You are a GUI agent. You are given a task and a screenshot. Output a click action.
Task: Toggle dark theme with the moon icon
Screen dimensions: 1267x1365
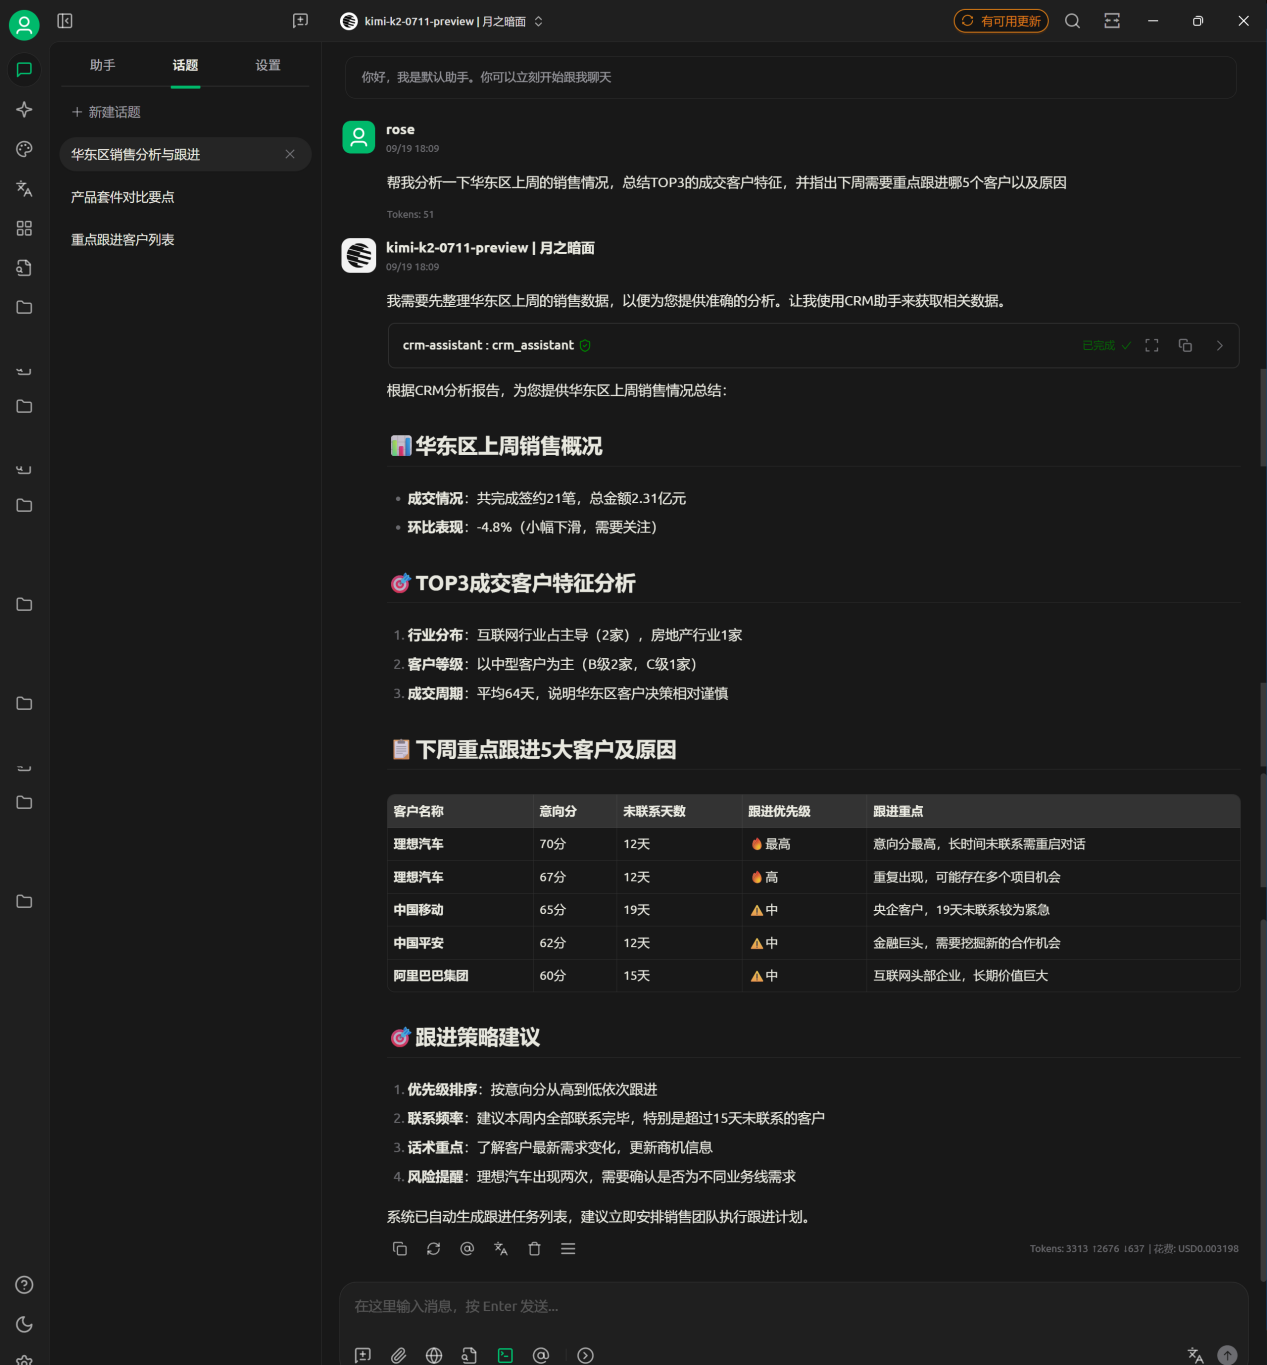point(24,1324)
